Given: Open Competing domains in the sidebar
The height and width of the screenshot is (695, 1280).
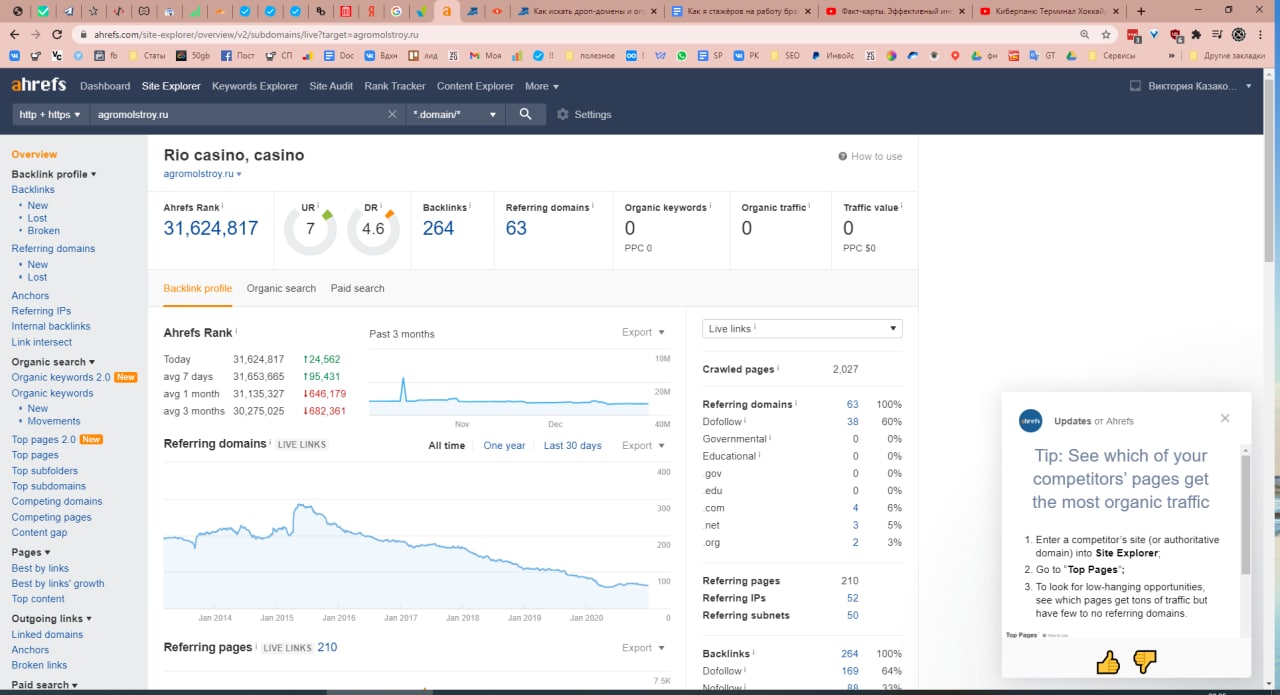Looking at the screenshot, I should pos(57,501).
